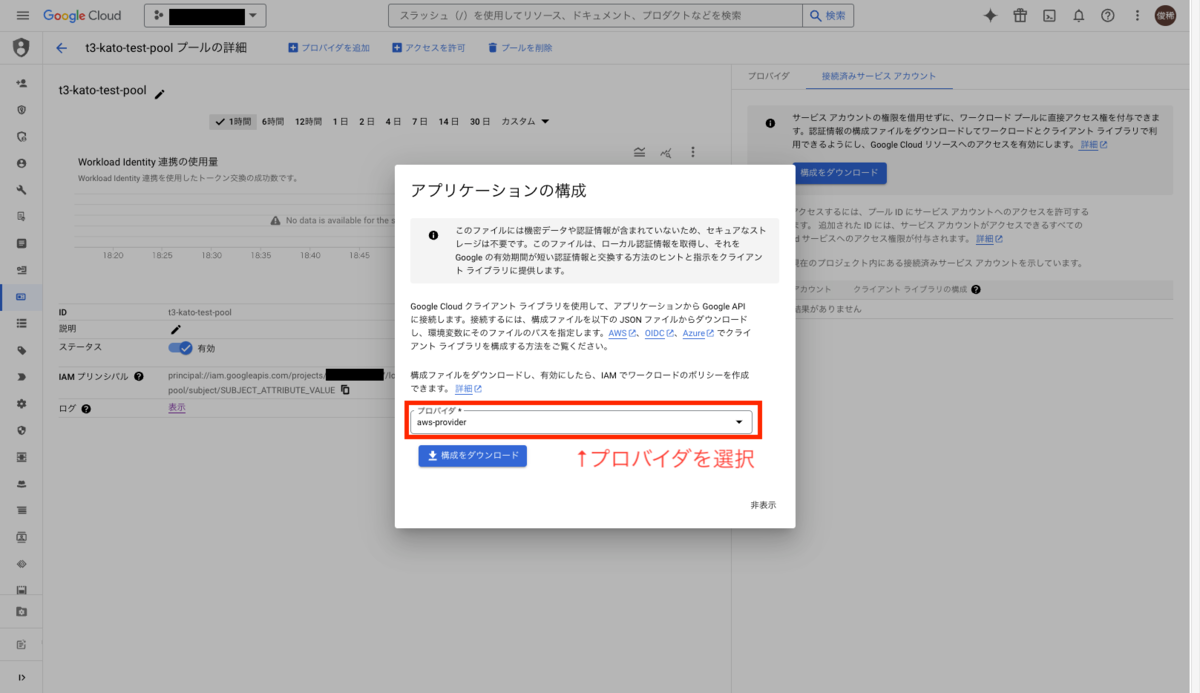Click プールを削除 in the header
The width and height of the screenshot is (1200, 693).
tap(520, 48)
